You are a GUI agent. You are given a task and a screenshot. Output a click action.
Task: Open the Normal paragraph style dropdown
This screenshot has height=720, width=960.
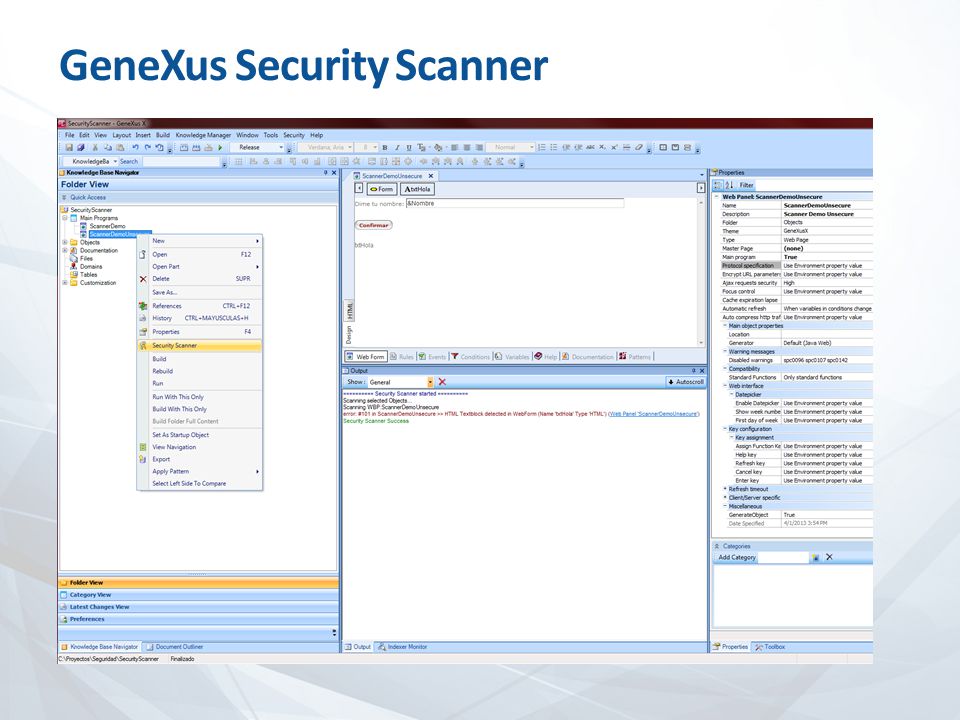tap(531, 148)
